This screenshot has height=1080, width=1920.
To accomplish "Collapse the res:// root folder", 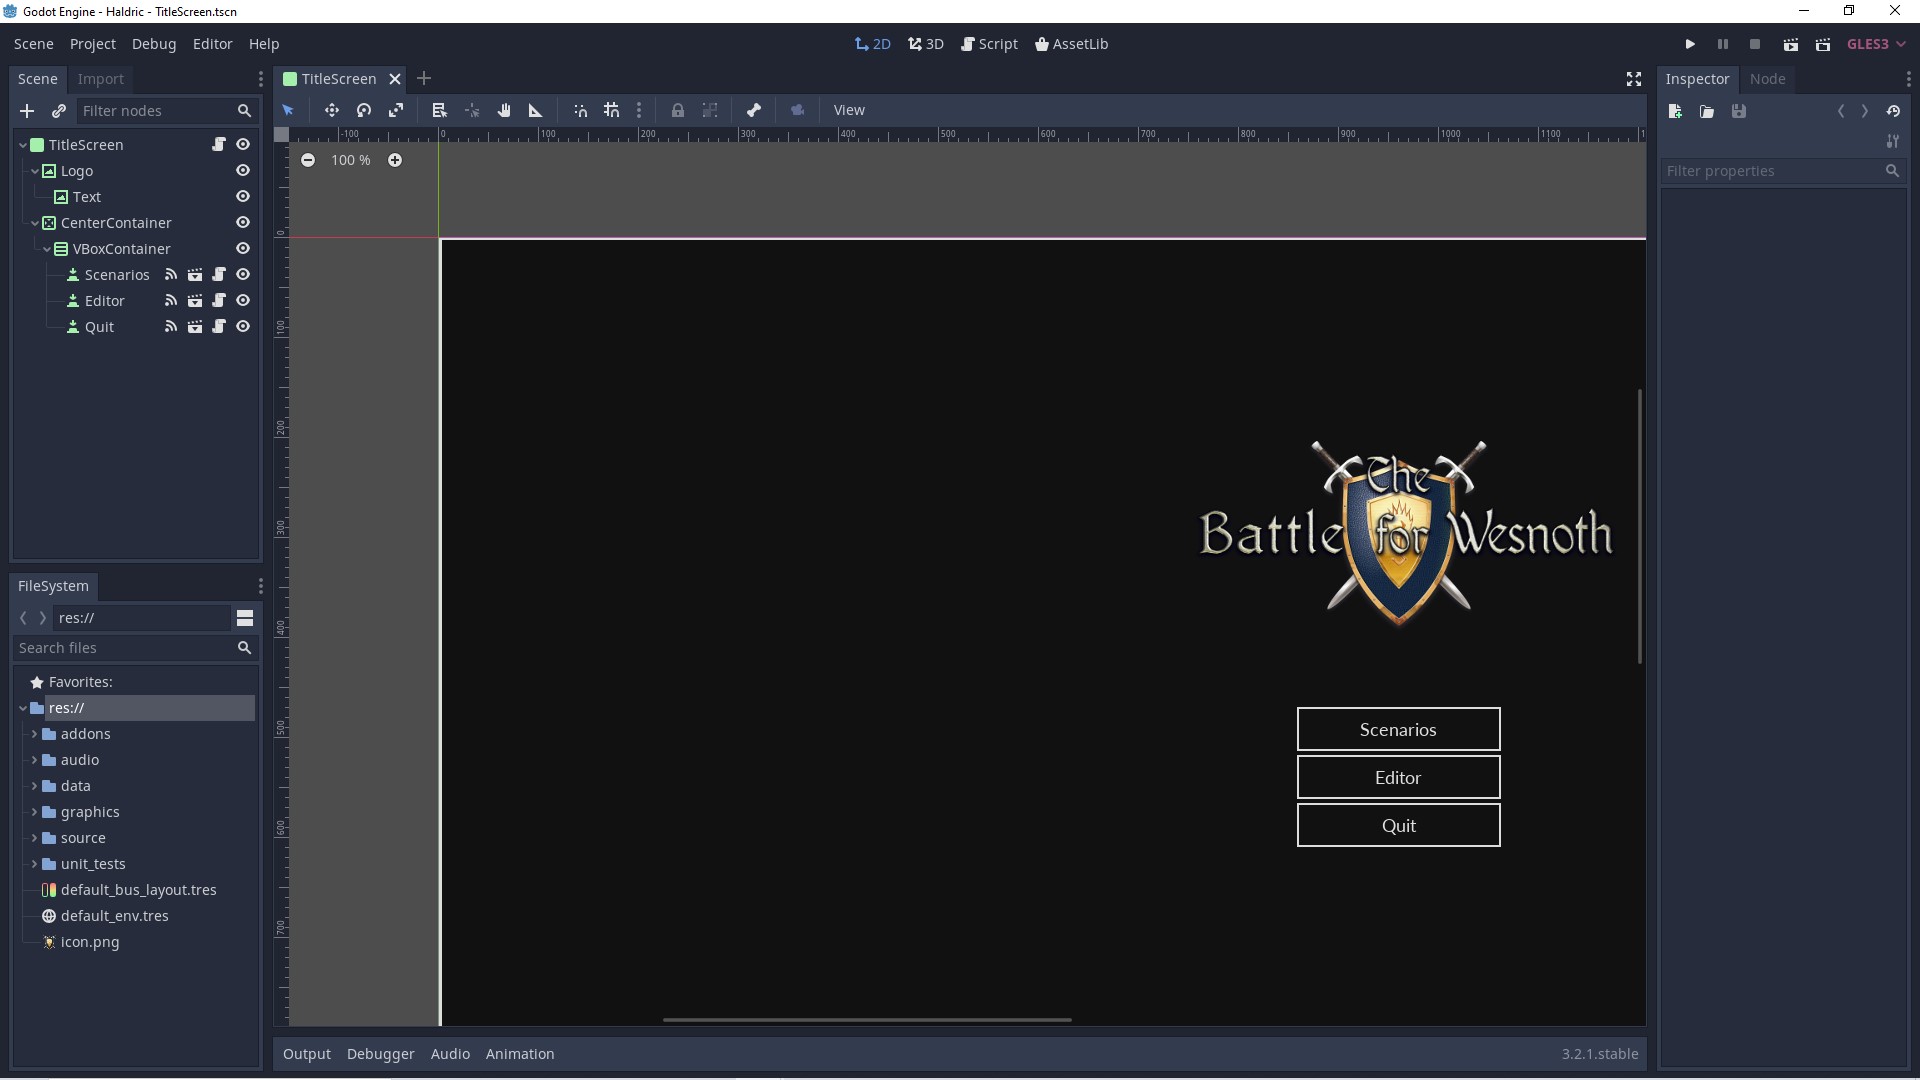I will pos(23,708).
